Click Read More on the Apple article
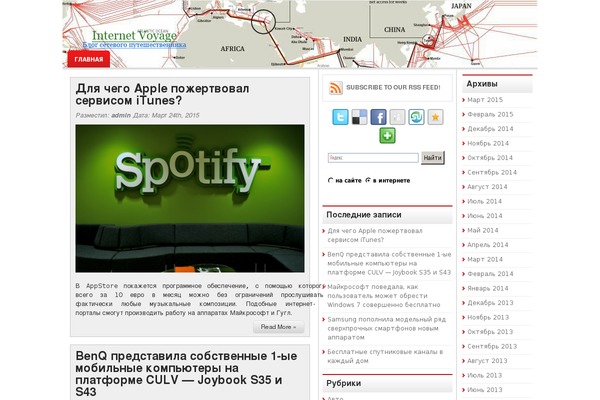This screenshot has height=400, width=600. click(x=279, y=327)
